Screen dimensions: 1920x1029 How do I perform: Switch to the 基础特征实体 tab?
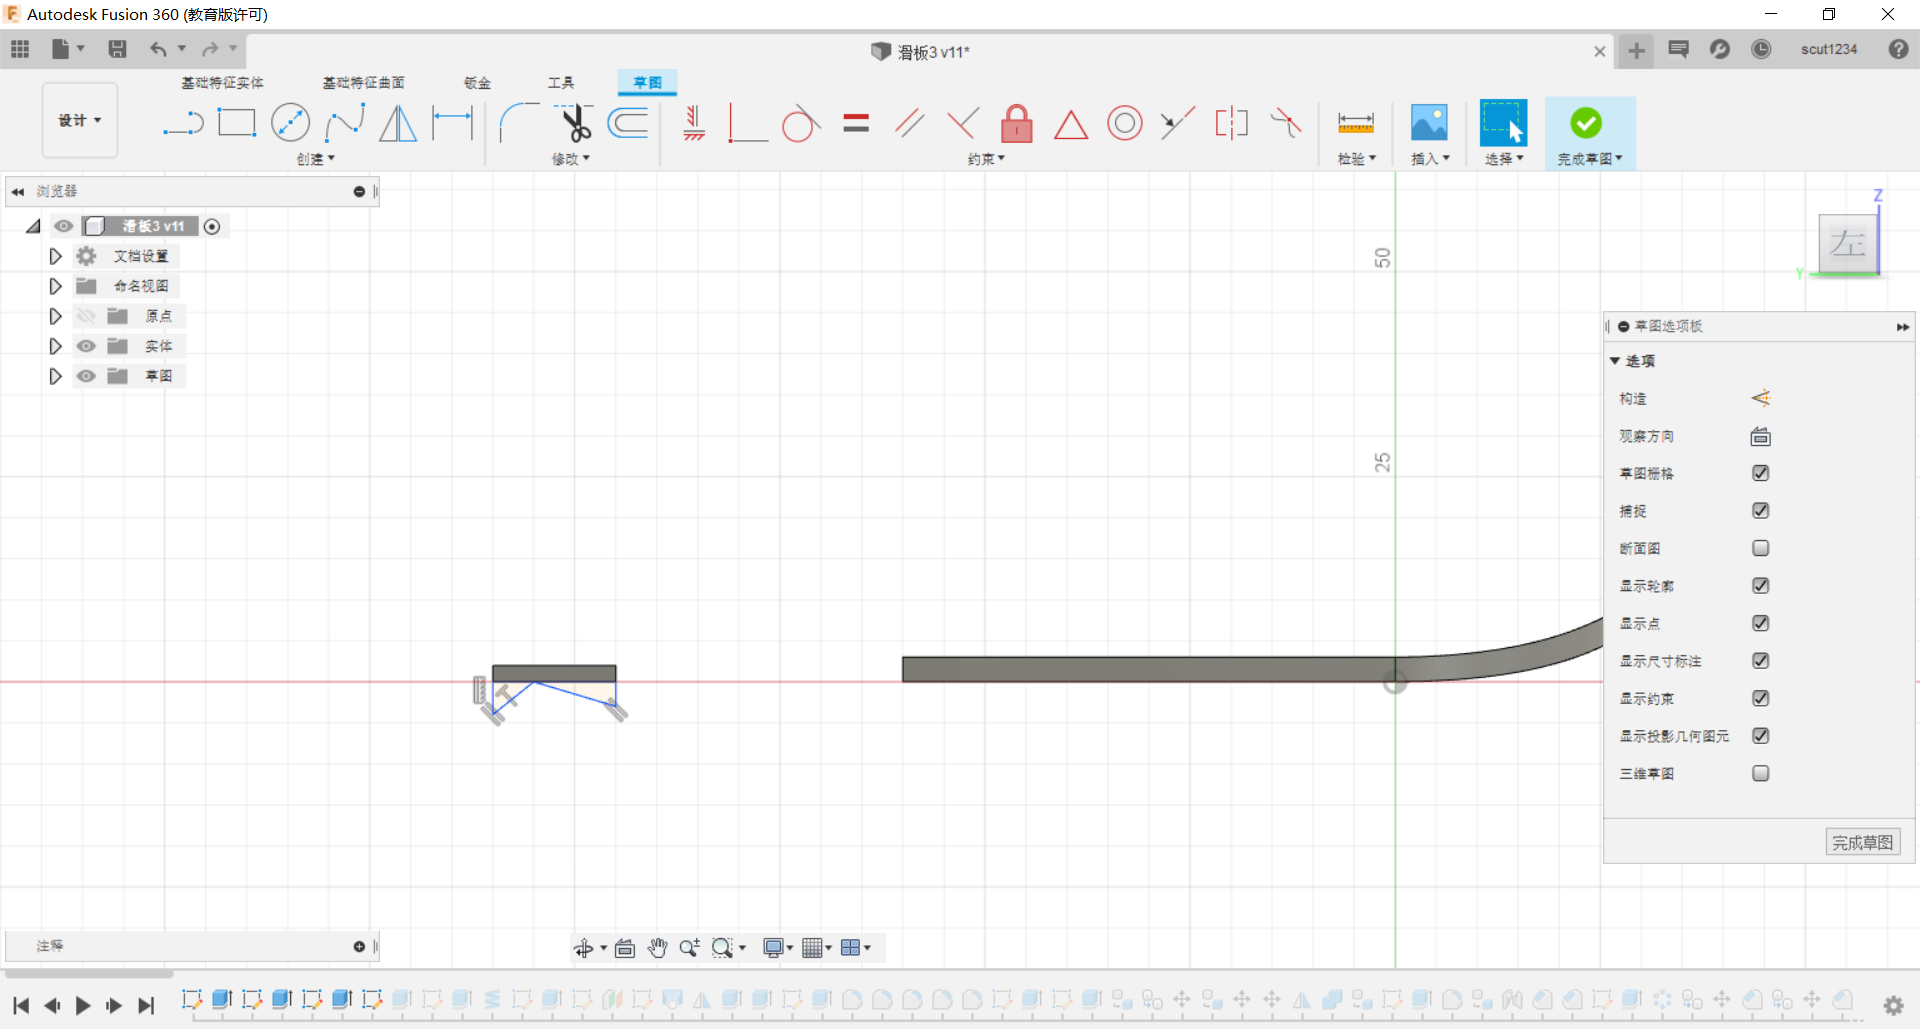click(222, 83)
